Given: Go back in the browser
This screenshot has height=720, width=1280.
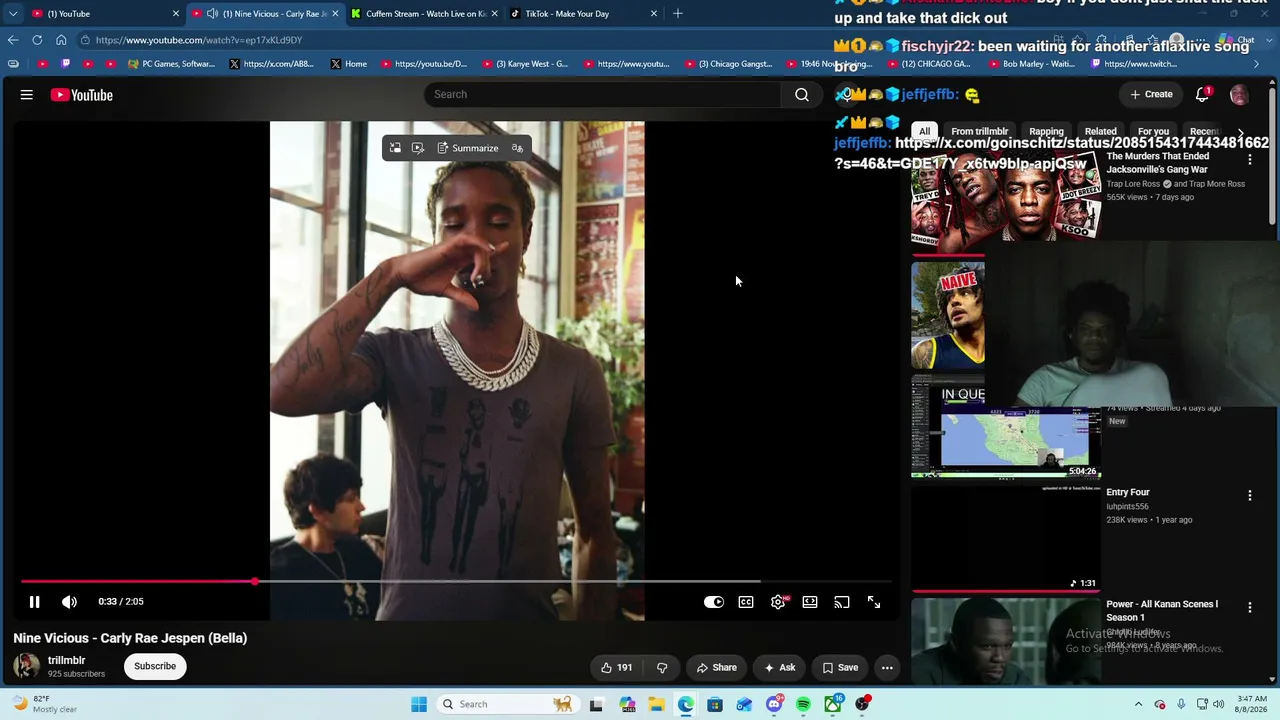Looking at the screenshot, I should pos(13,40).
